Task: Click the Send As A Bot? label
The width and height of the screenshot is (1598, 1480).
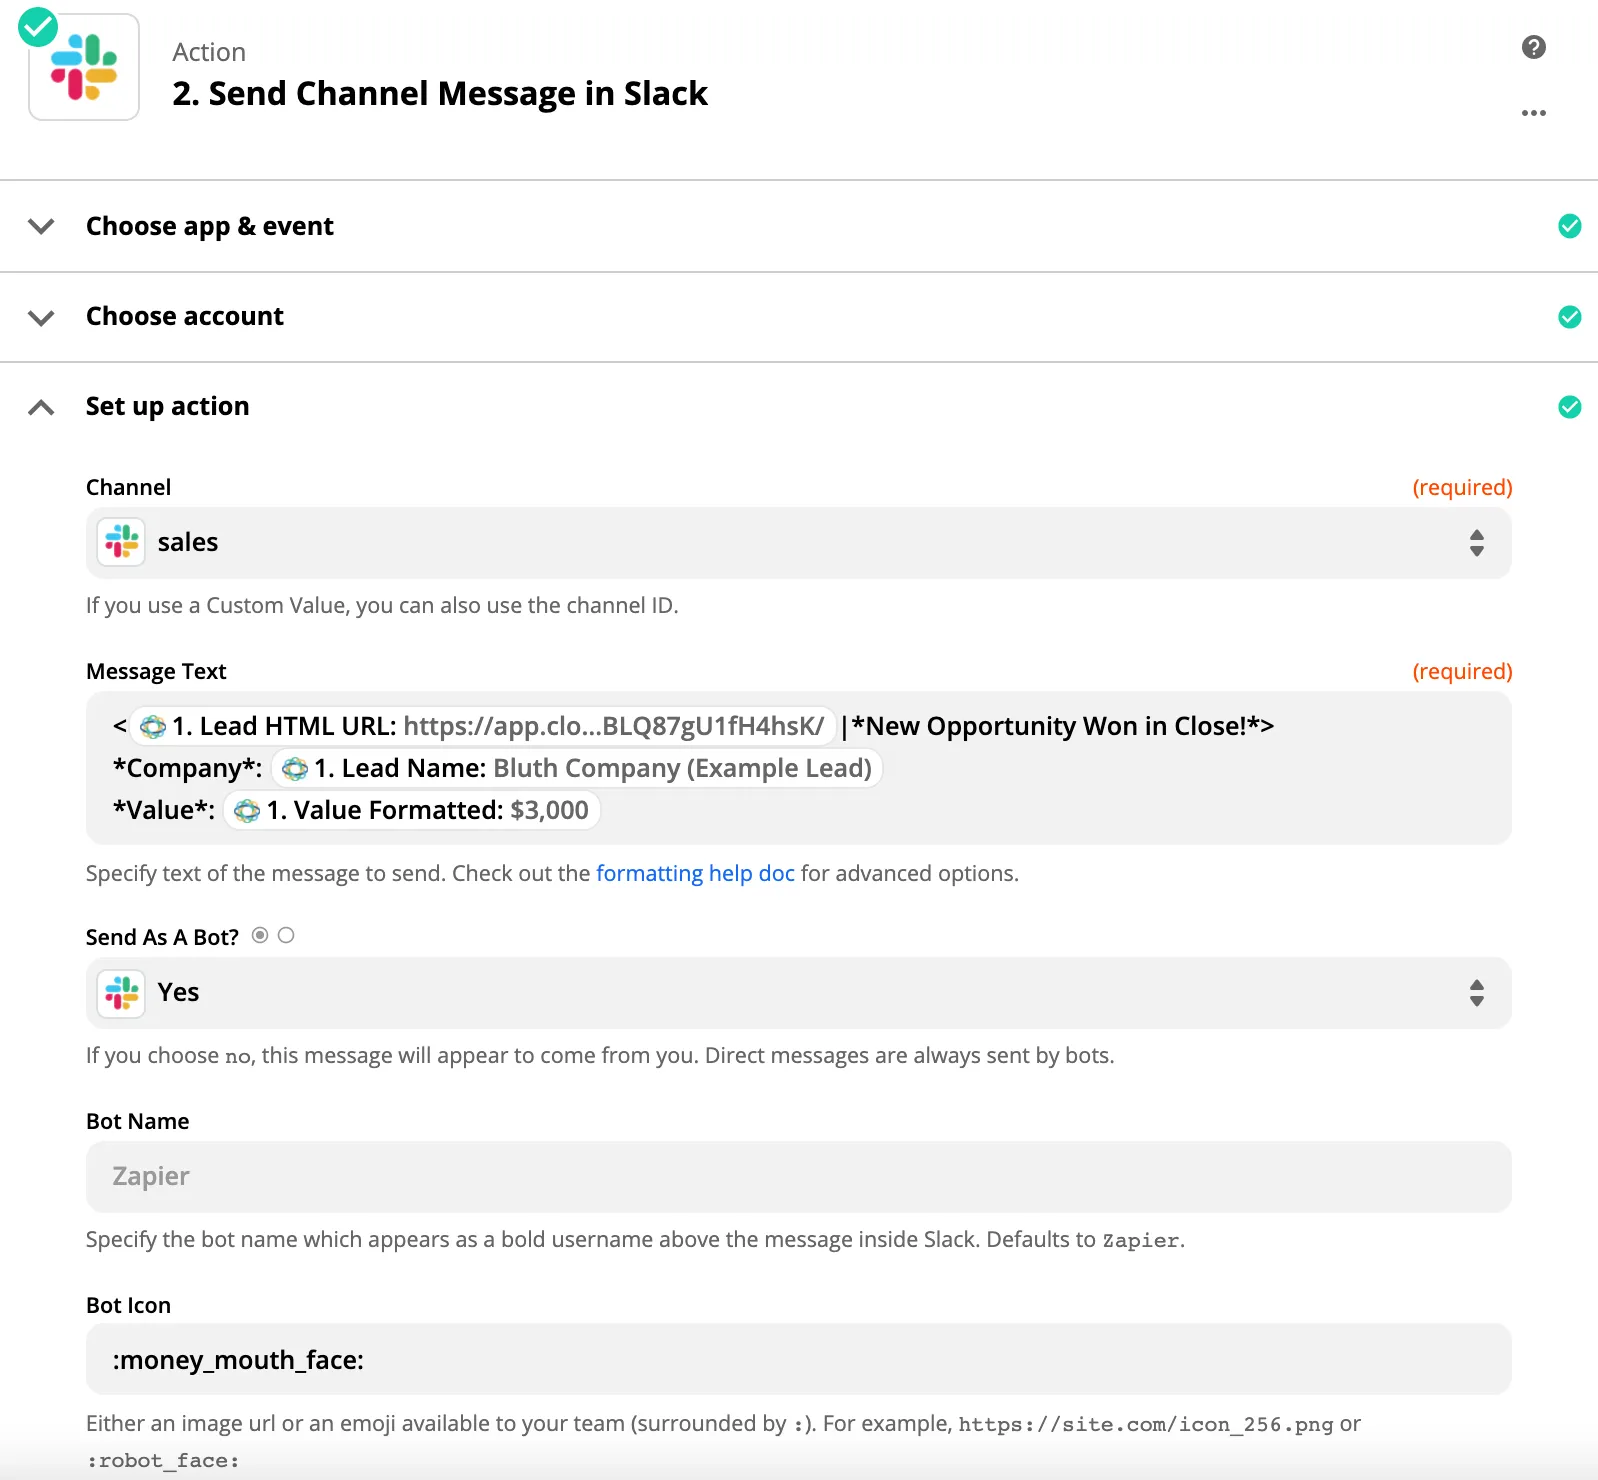Action: click(x=162, y=937)
